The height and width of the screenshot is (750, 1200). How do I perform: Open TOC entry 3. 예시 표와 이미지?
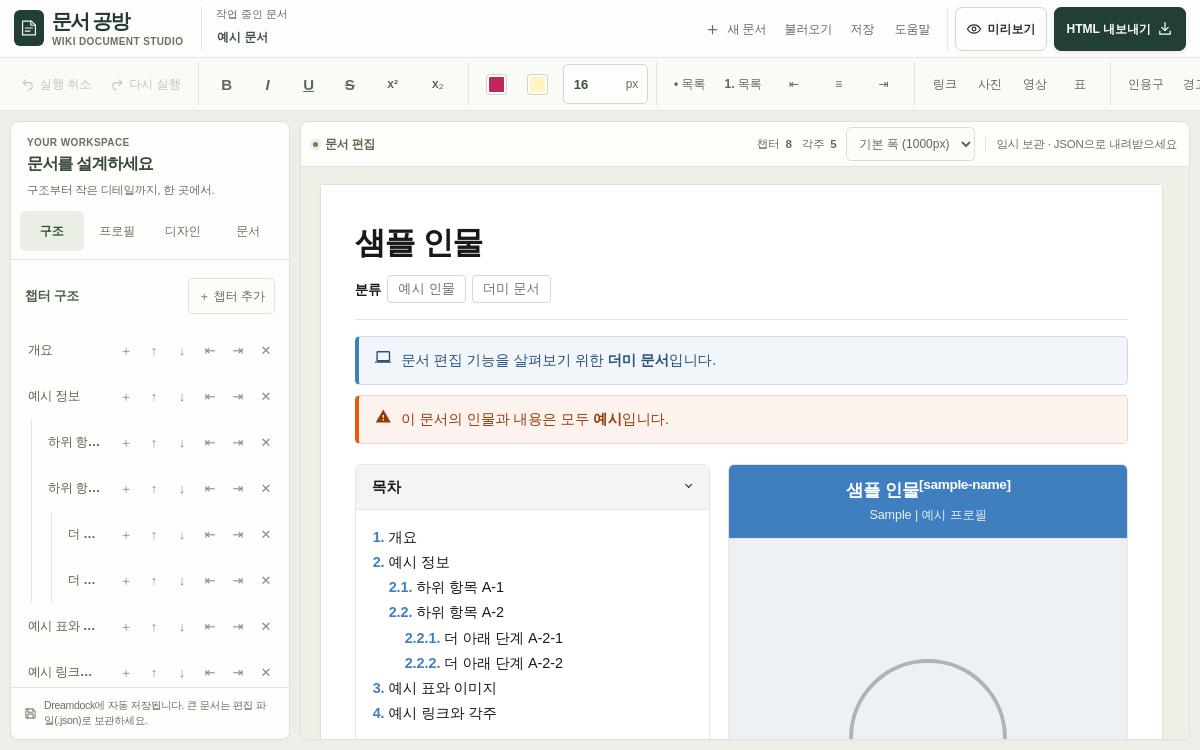pyautogui.click(x=435, y=688)
